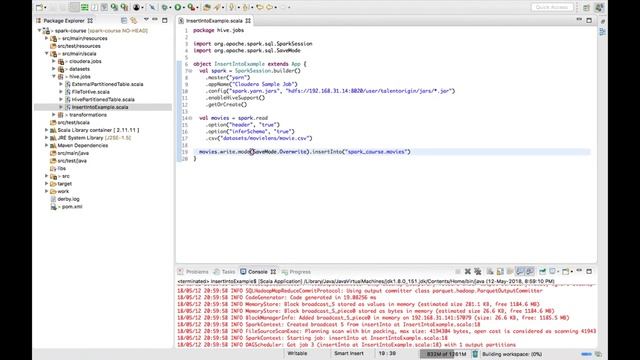Select InsertIntoExample.scala in tree
640x360 pixels.
[100, 107]
